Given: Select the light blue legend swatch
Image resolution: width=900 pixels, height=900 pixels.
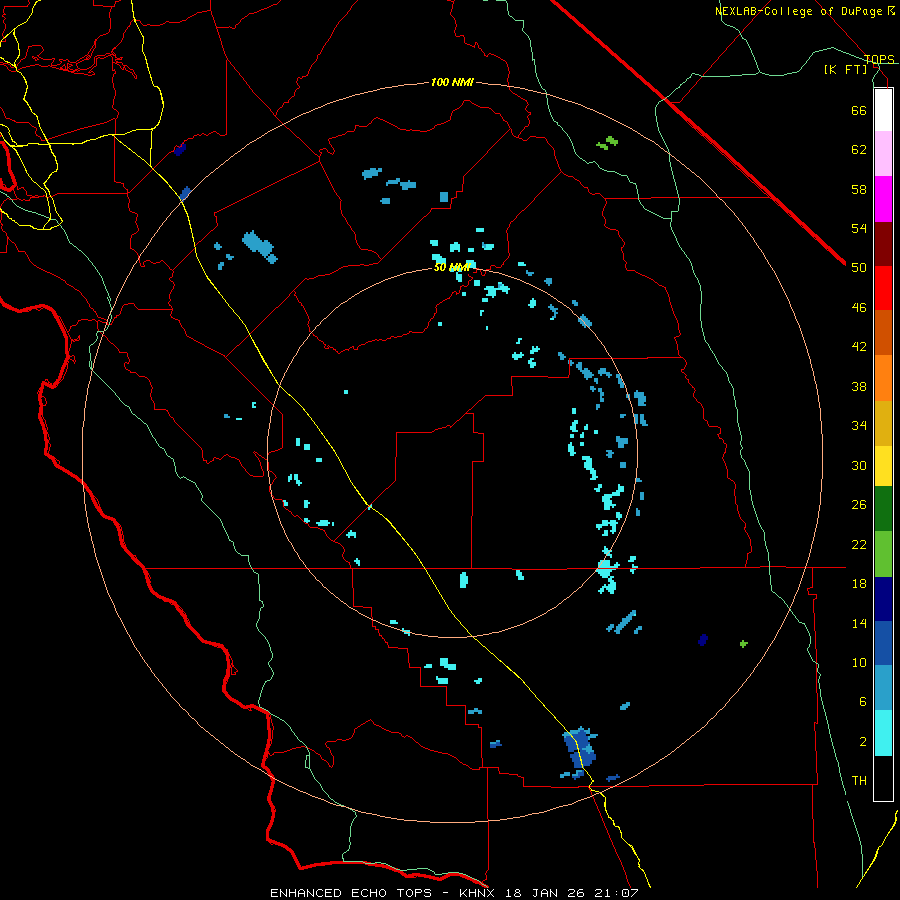Looking at the screenshot, I should point(883,688).
